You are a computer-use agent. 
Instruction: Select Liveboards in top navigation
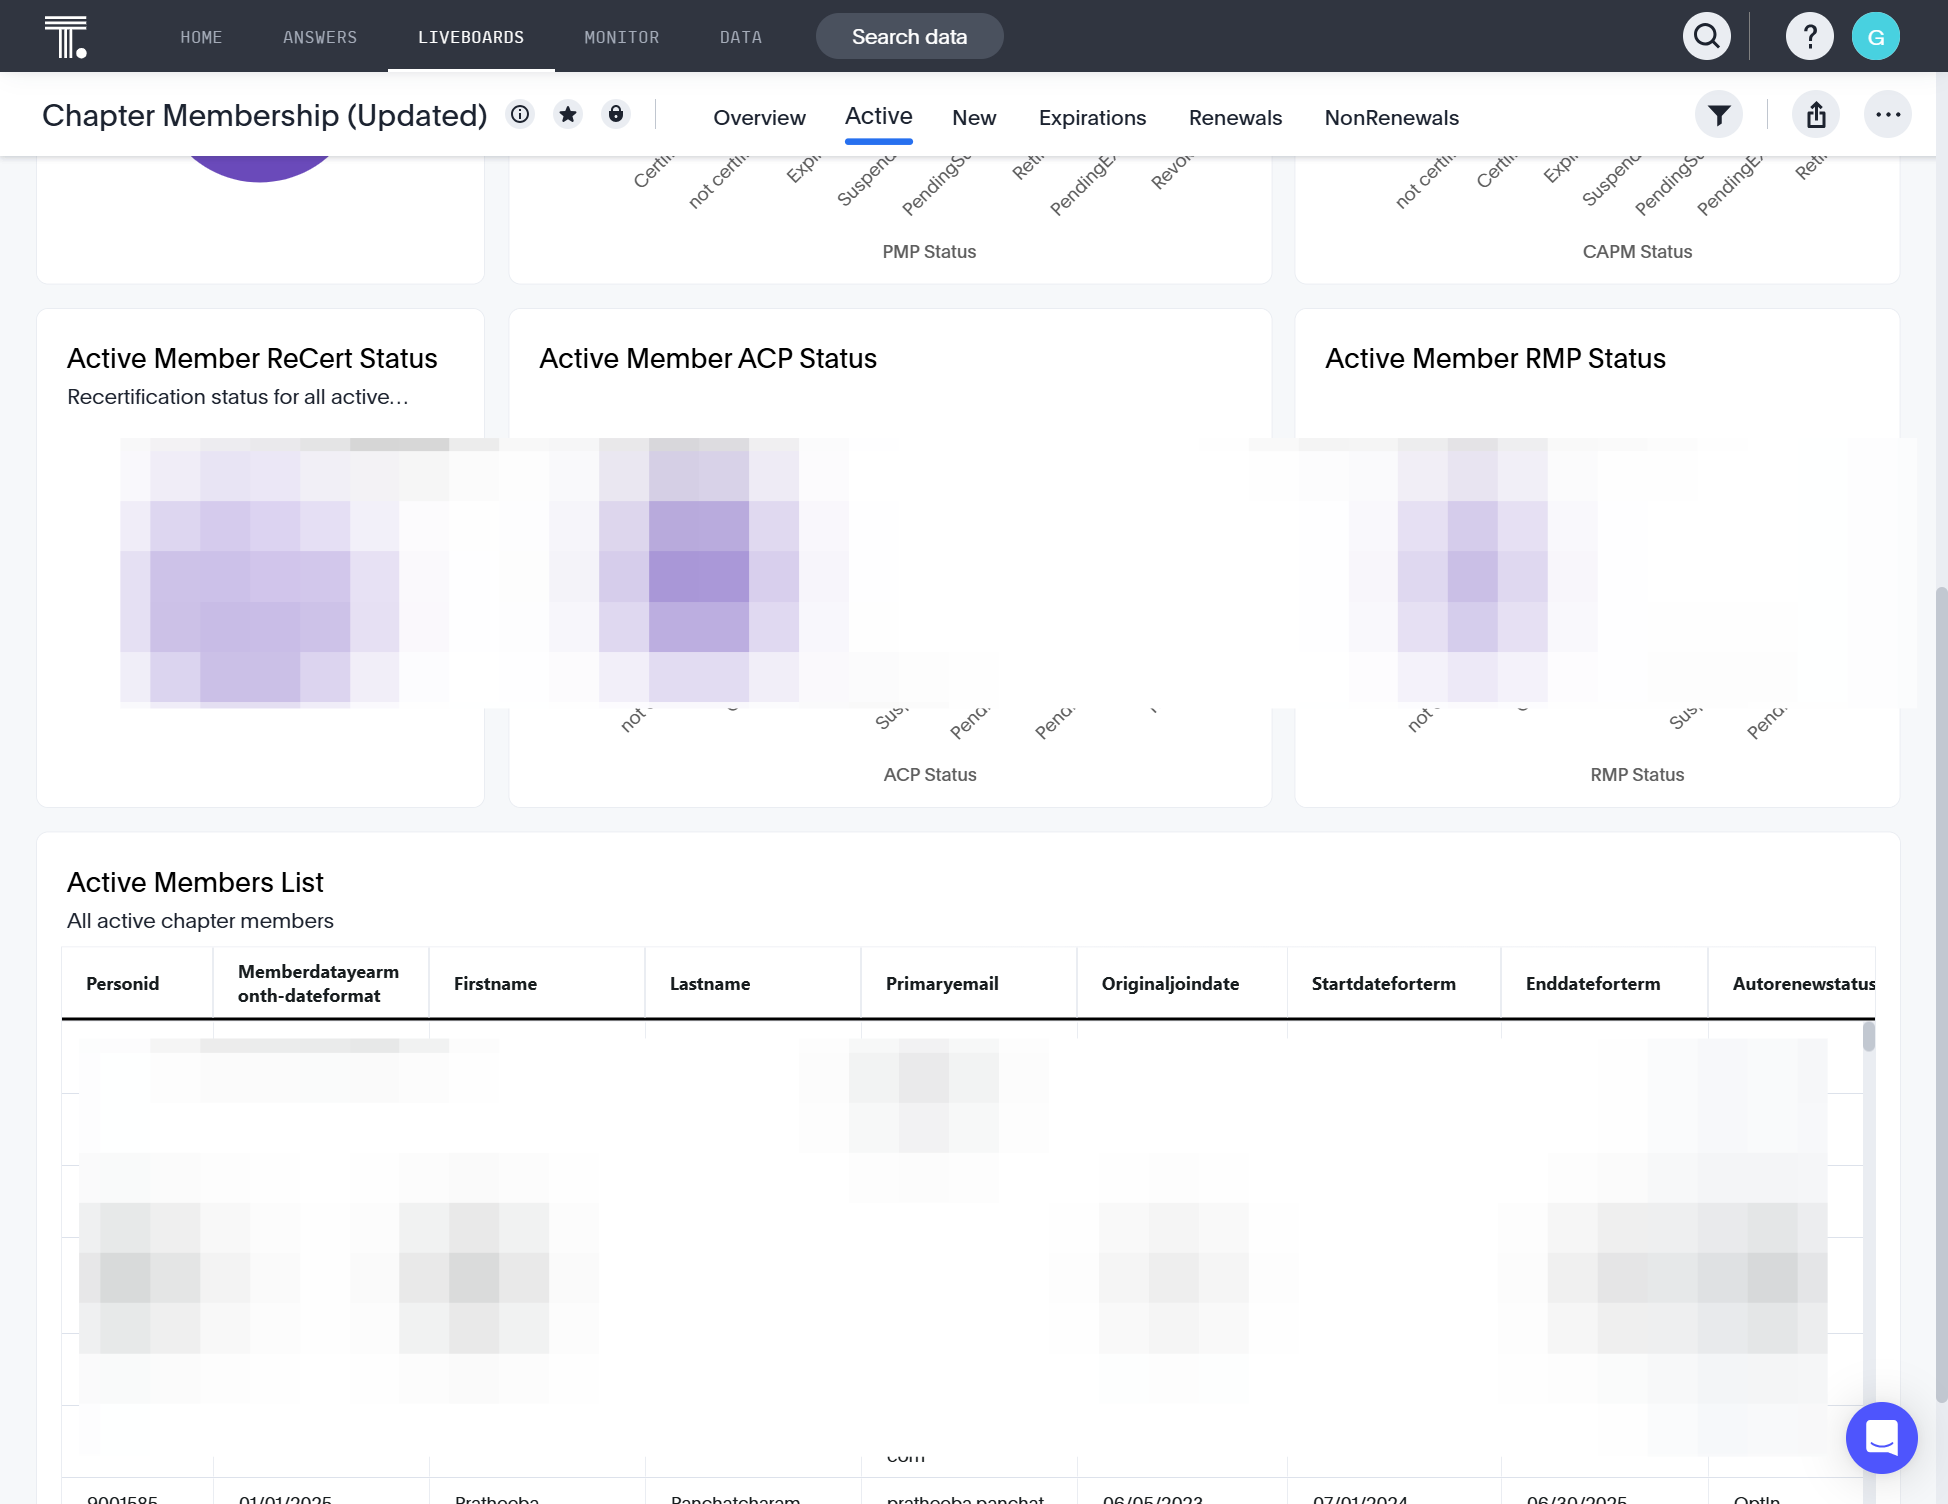[471, 37]
